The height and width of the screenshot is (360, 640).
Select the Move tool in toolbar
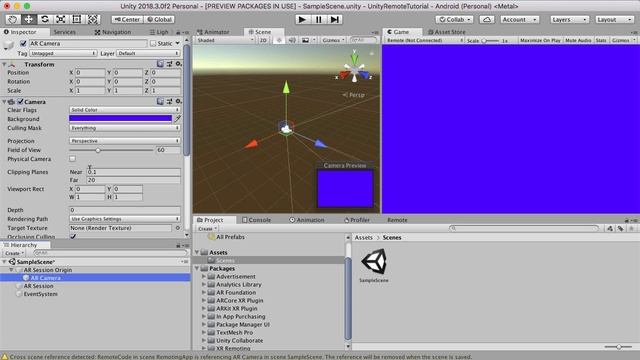click(x=29, y=19)
